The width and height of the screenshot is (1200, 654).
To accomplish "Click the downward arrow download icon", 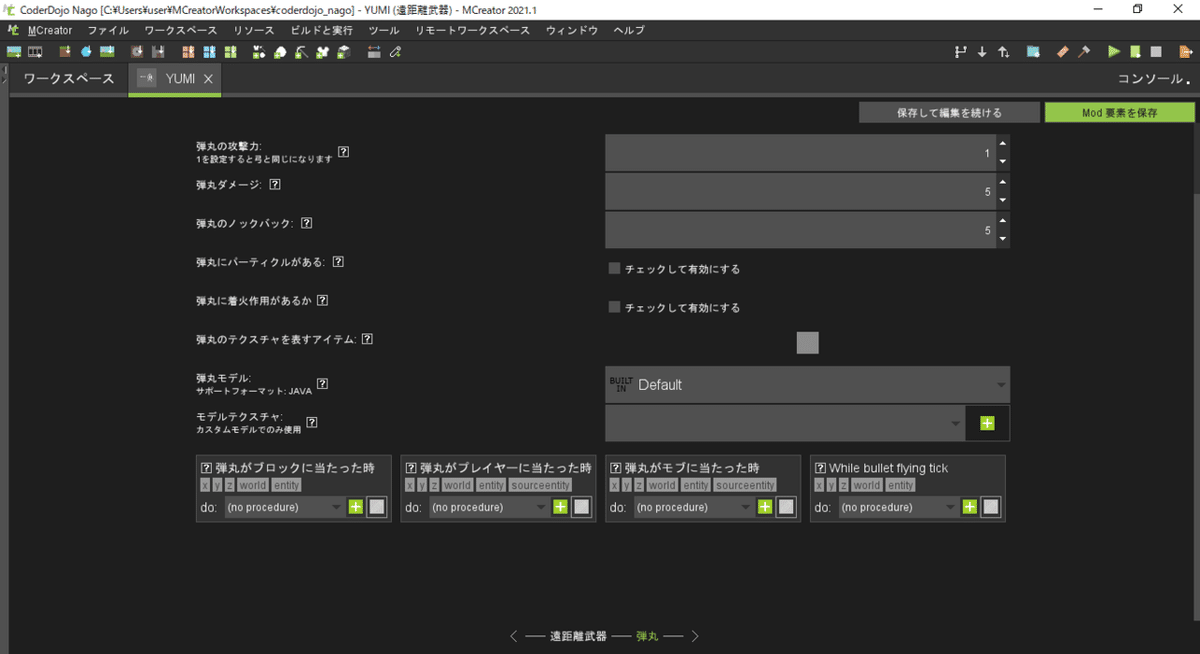I will (x=982, y=51).
